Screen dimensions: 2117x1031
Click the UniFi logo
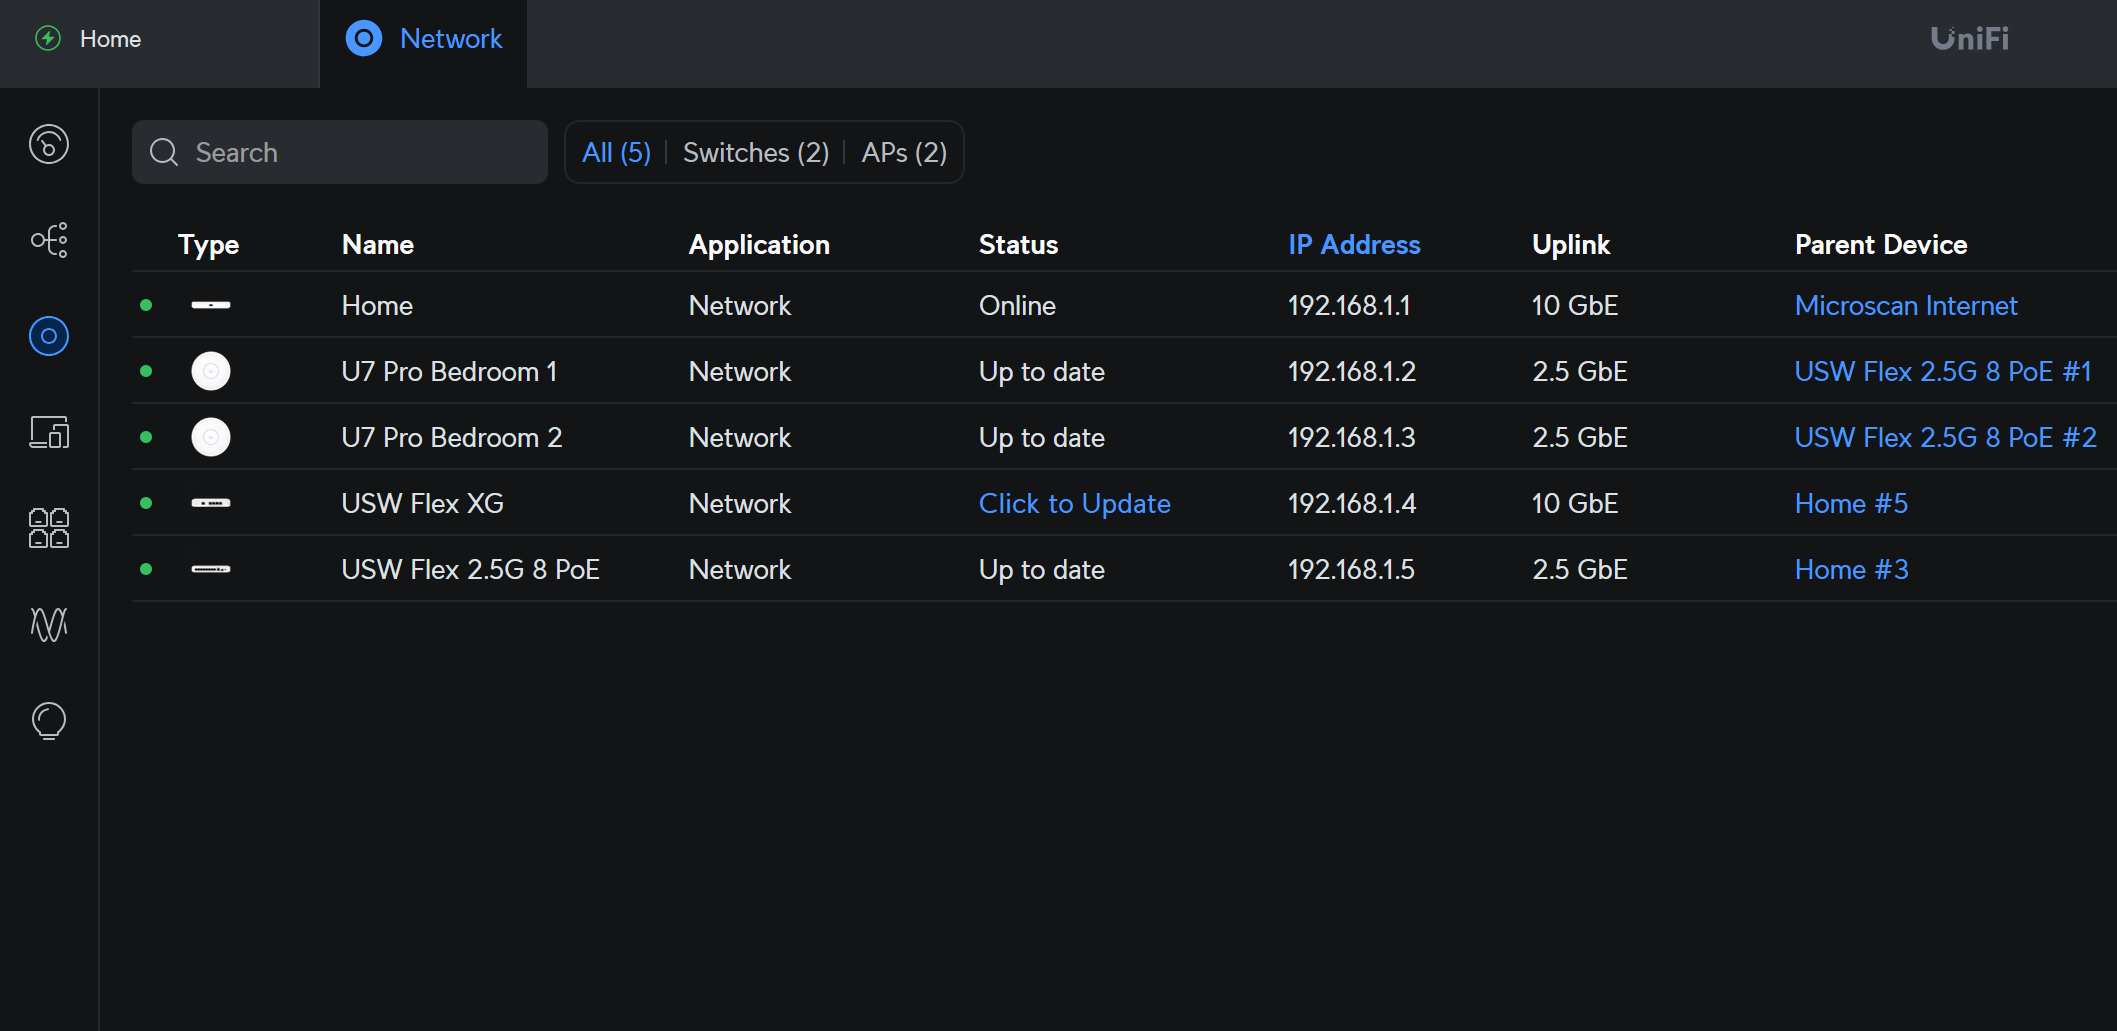pyautogui.click(x=1969, y=39)
